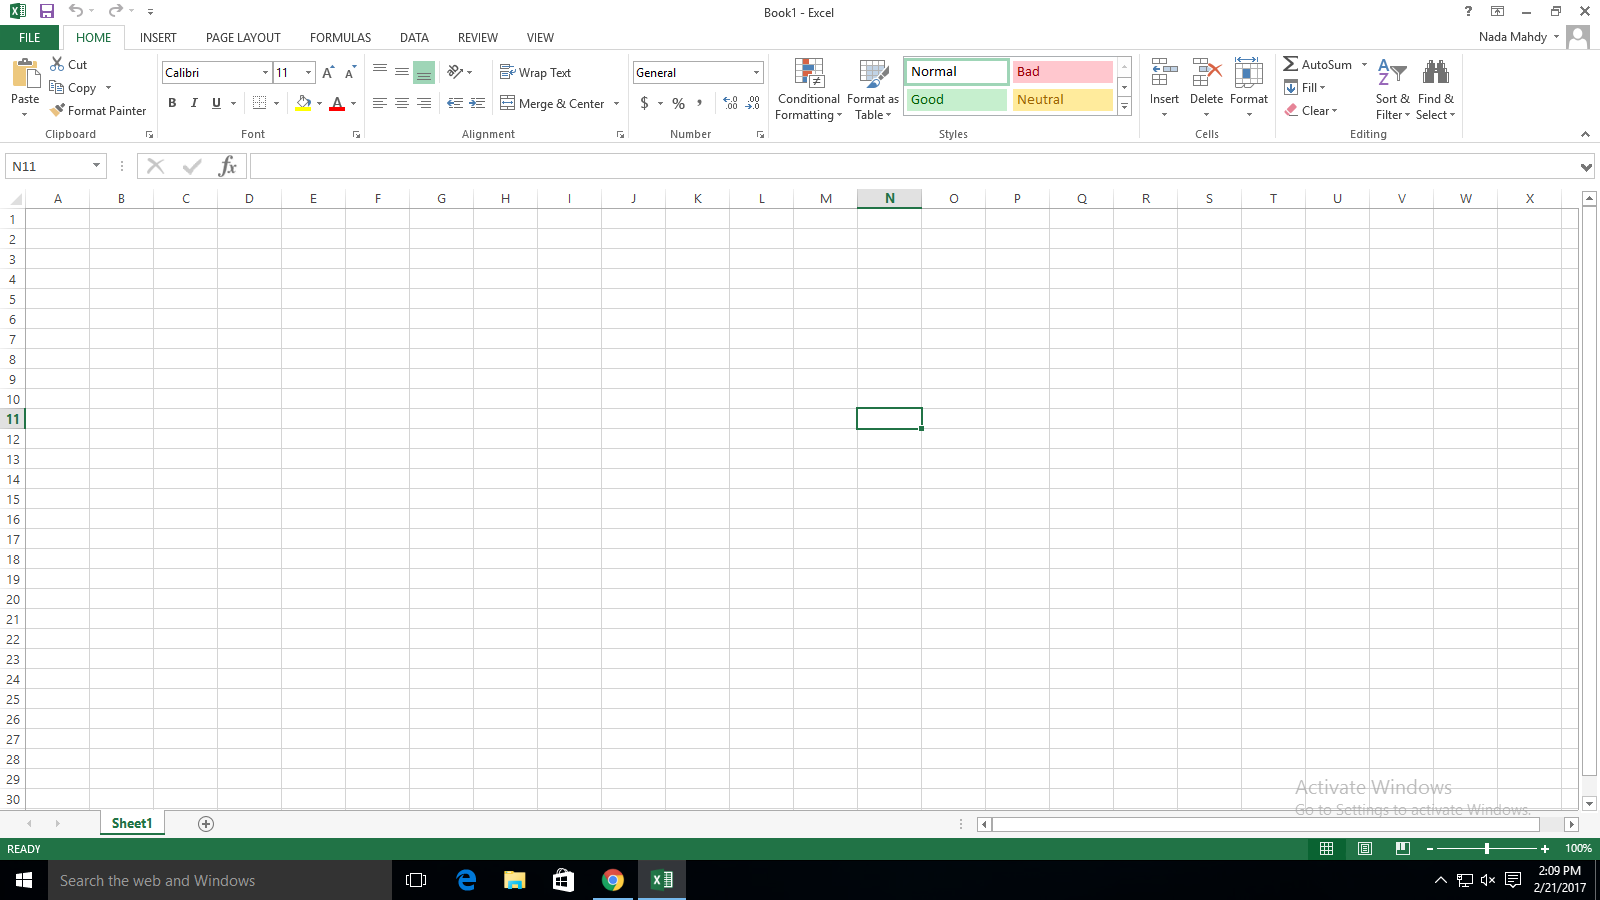Toggle Wrap Text on selected cell
Image resolution: width=1600 pixels, height=900 pixels.
pos(536,73)
